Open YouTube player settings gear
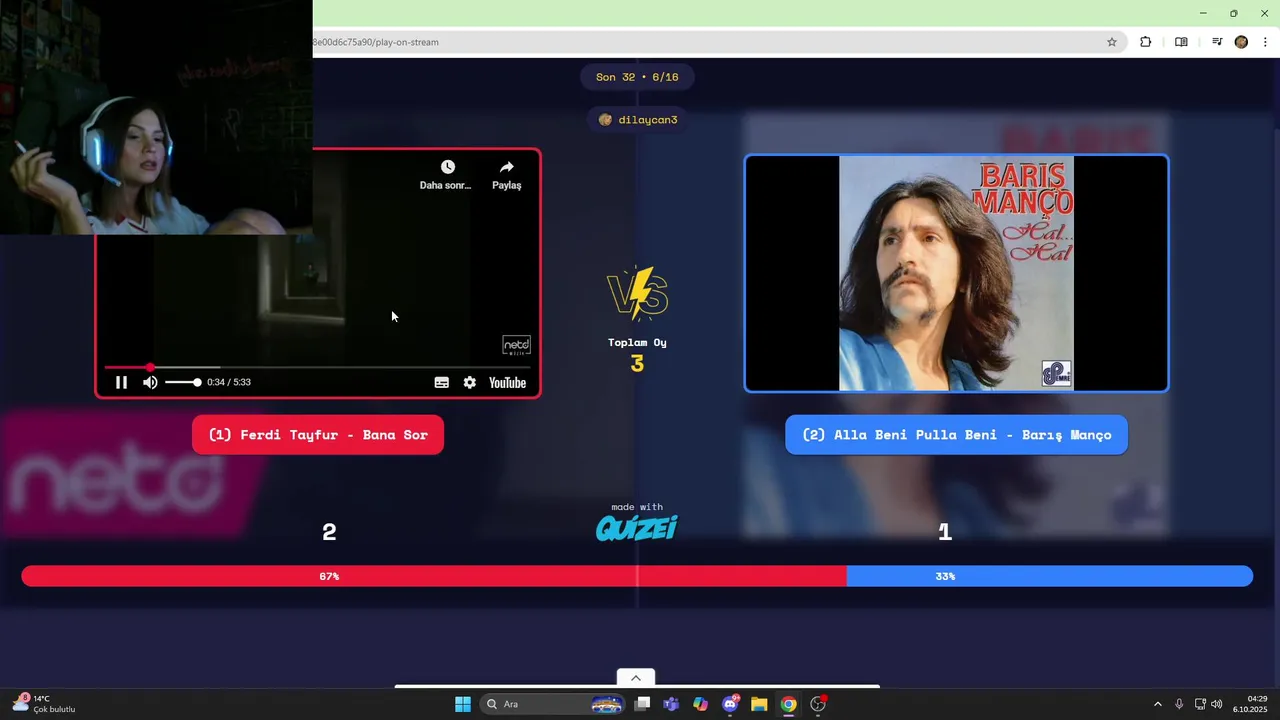This screenshot has width=1280, height=720. tap(470, 382)
